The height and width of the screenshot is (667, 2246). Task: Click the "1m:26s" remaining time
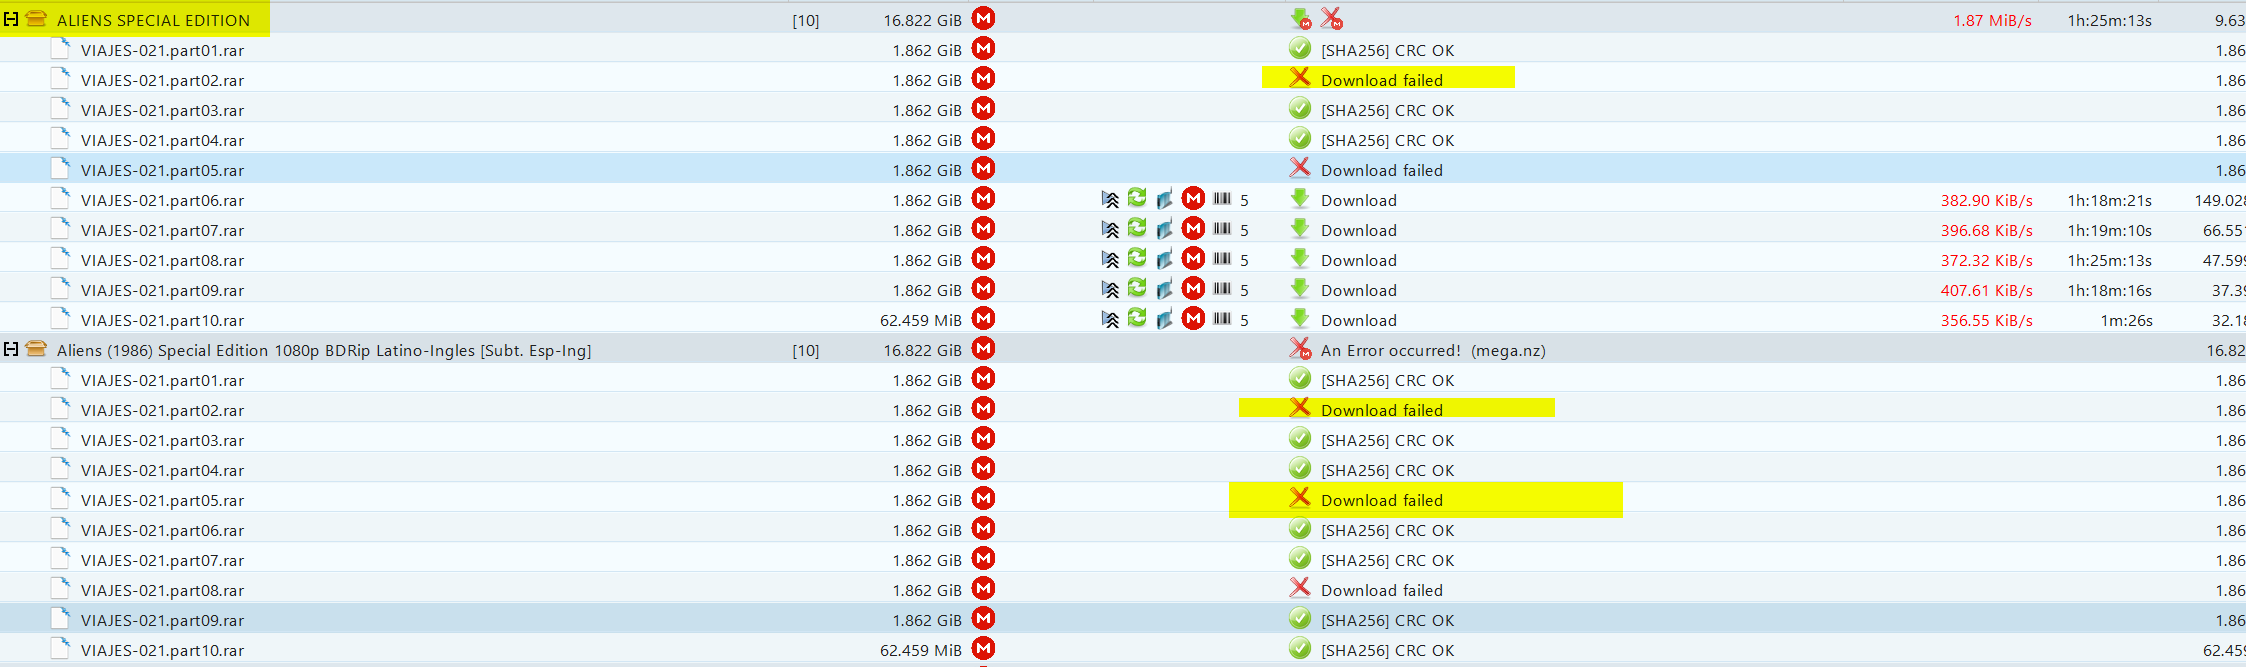pos(2126,320)
